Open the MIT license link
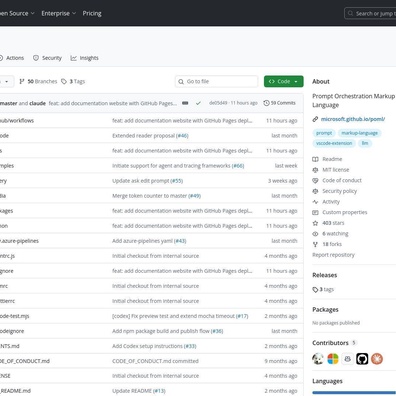This screenshot has height=396, width=396. pos(336,170)
